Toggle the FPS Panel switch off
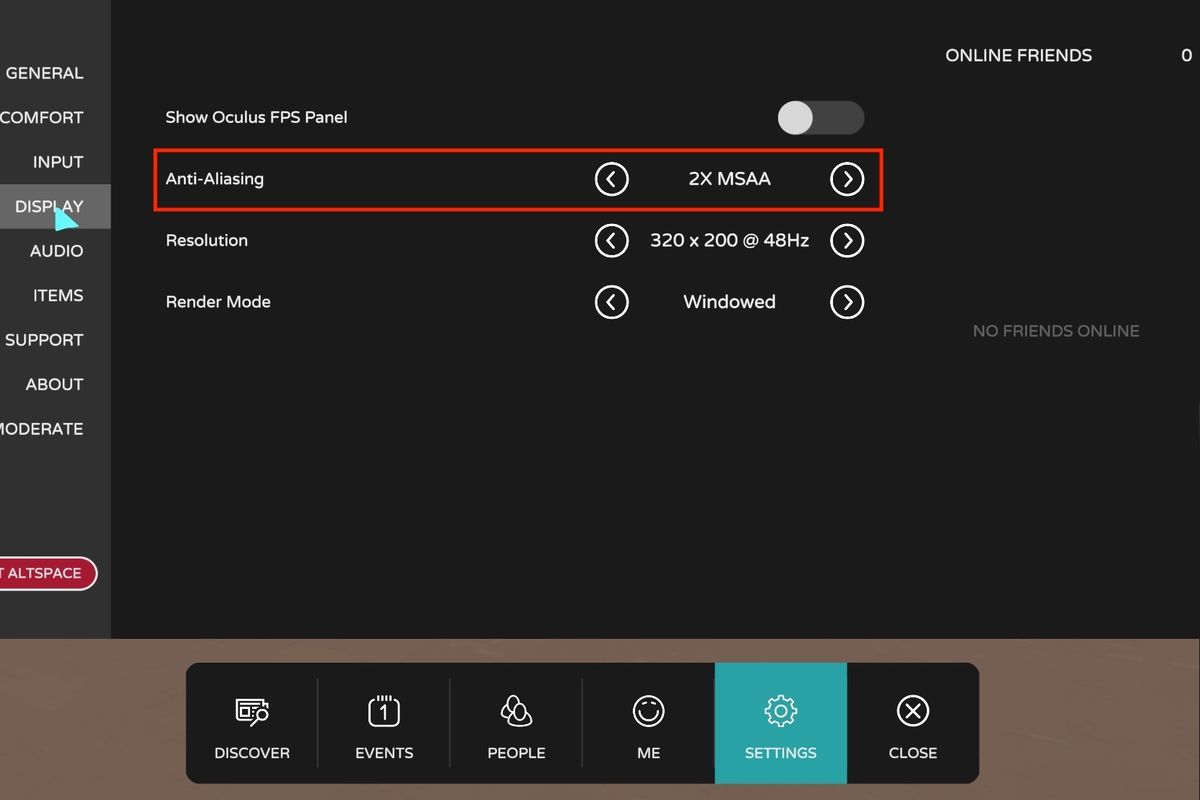Screen dimensions: 1200x800 coord(820,118)
